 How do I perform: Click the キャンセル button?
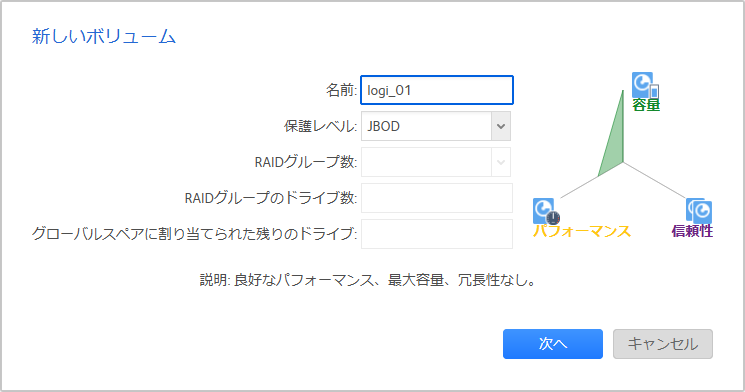(663, 344)
